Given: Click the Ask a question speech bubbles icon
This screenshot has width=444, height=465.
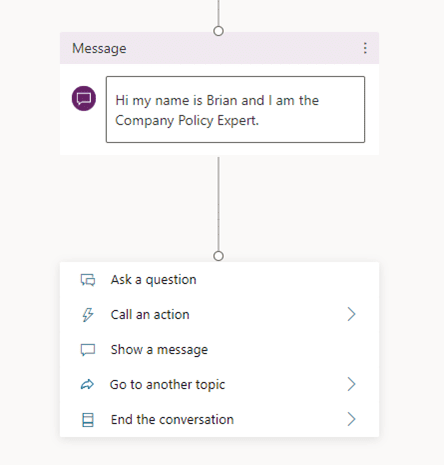Looking at the screenshot, I should (88, 280).
